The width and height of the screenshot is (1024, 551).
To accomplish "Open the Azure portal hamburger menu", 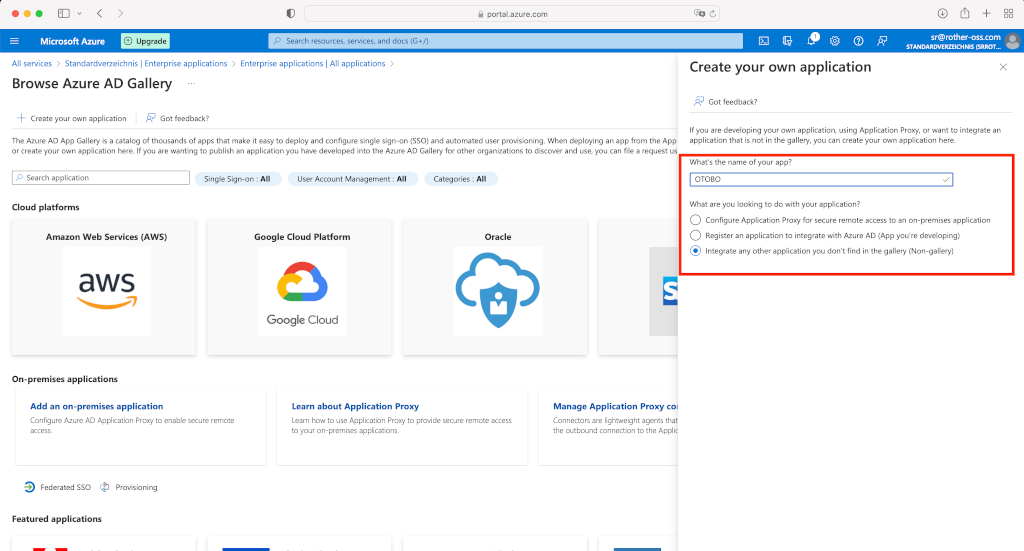I will [x=14, y=41].
